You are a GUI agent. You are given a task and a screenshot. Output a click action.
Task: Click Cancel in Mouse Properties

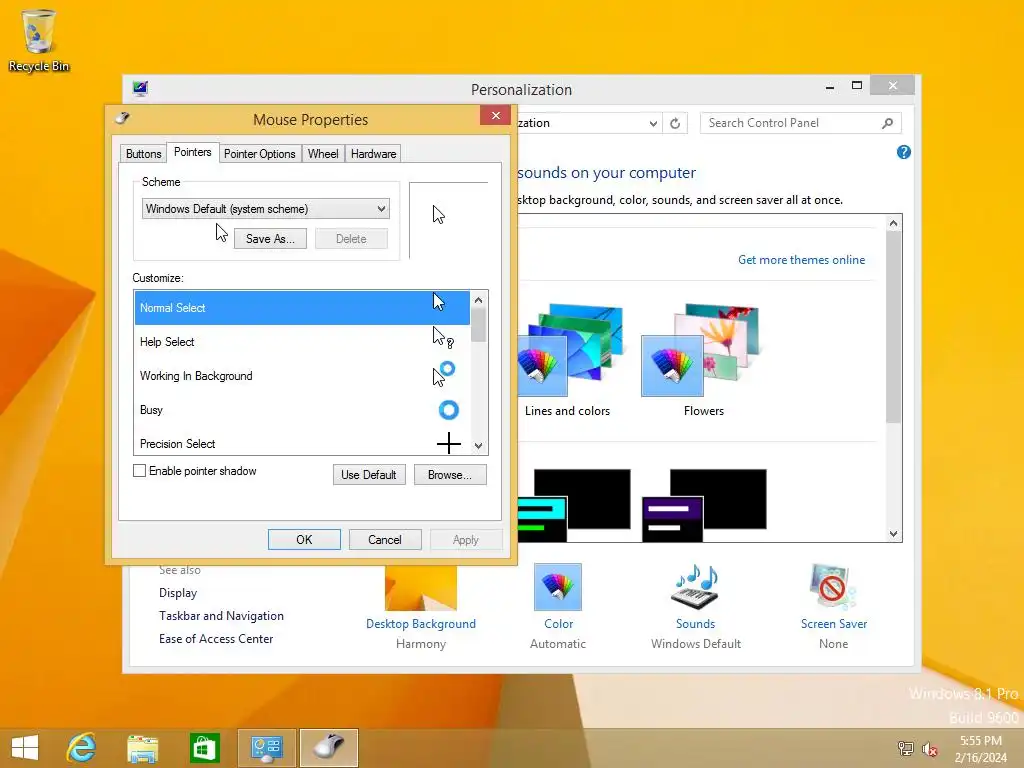click(384, 539)
